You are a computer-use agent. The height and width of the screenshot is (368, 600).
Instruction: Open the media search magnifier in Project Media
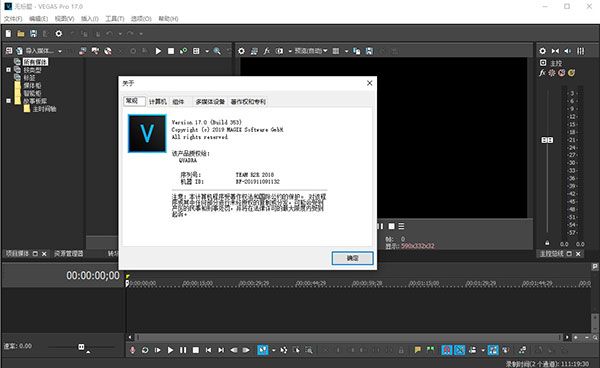217,51
